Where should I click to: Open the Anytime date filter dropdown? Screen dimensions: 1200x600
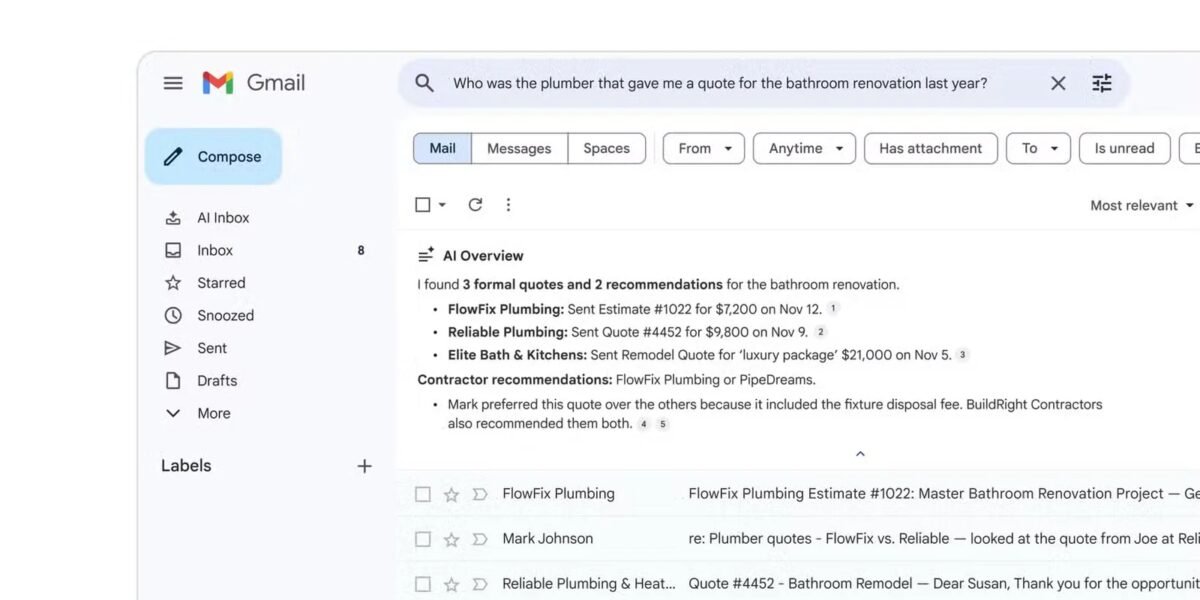[x=804, y=148]
